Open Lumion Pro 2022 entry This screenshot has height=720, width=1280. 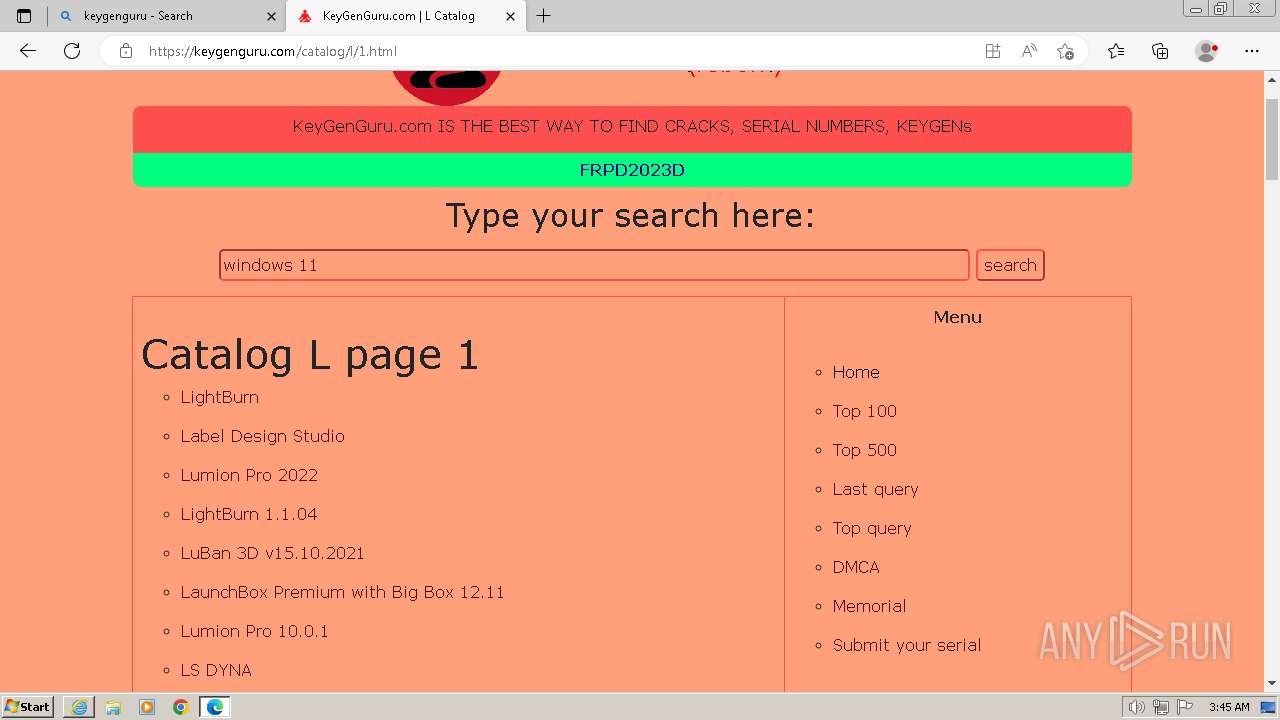point(249,475)
